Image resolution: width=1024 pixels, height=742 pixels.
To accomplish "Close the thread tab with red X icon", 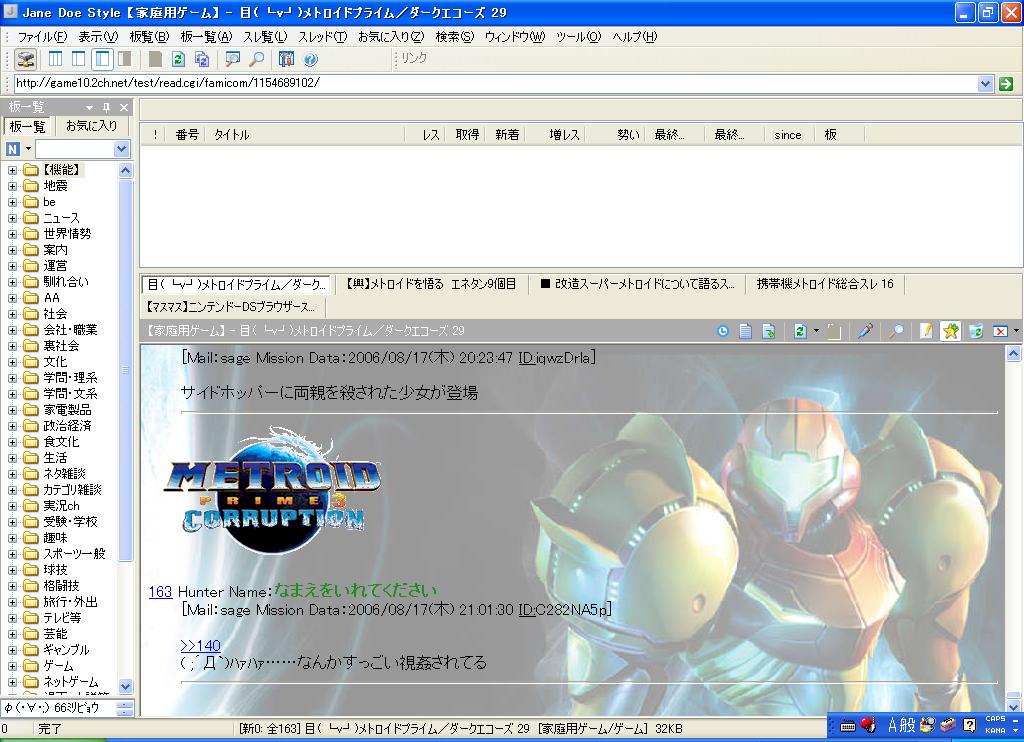I will pyautogui.click(x=1000, y=331).
